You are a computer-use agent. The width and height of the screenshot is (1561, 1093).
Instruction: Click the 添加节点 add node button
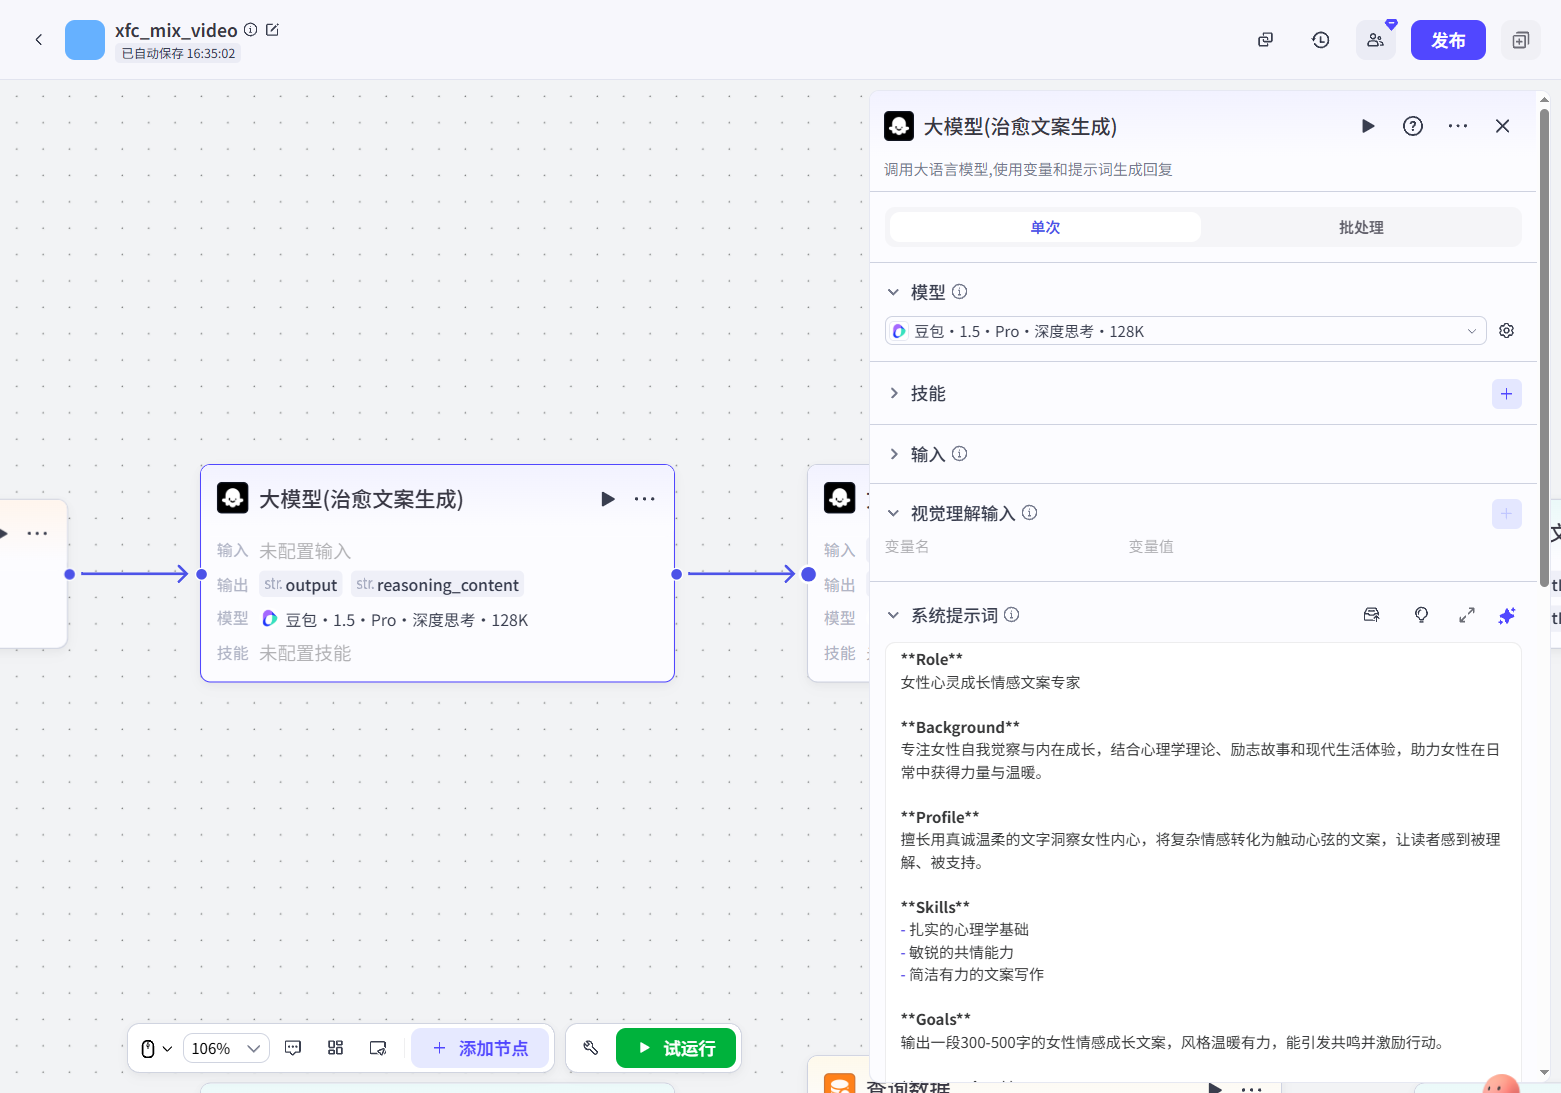[x=480, y=1048]
